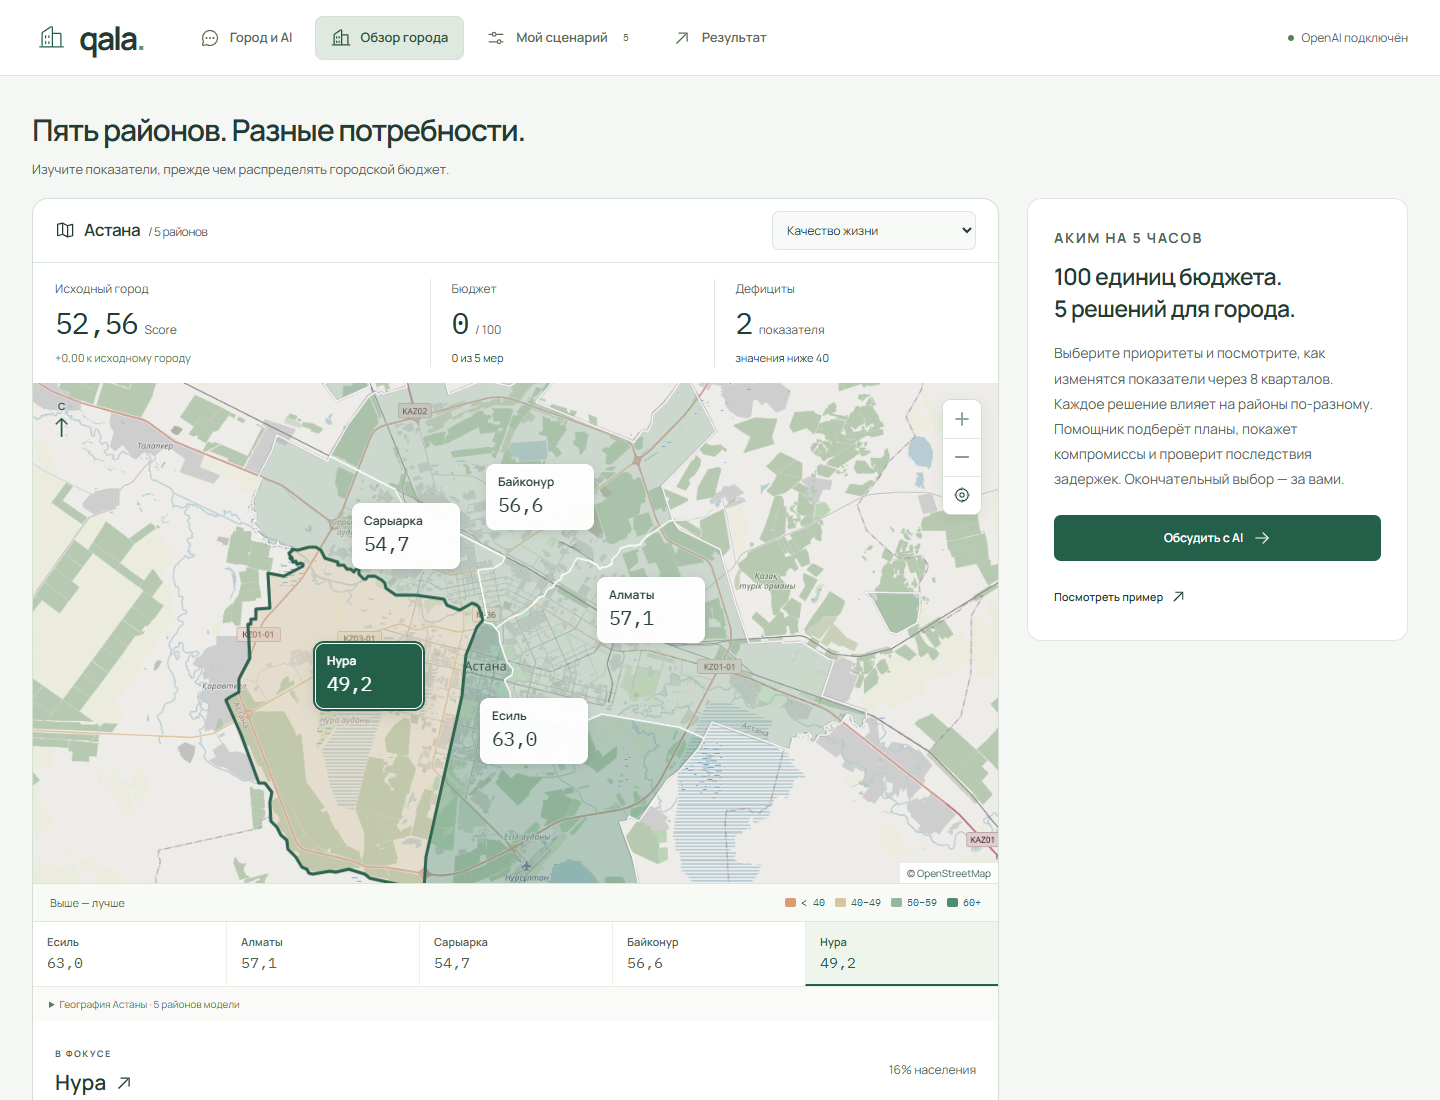Image resolution: width=1440 pixels, height=1100 pixels.
Task: Click the beige '40-49' legend swatch
Action: (840, 903)
